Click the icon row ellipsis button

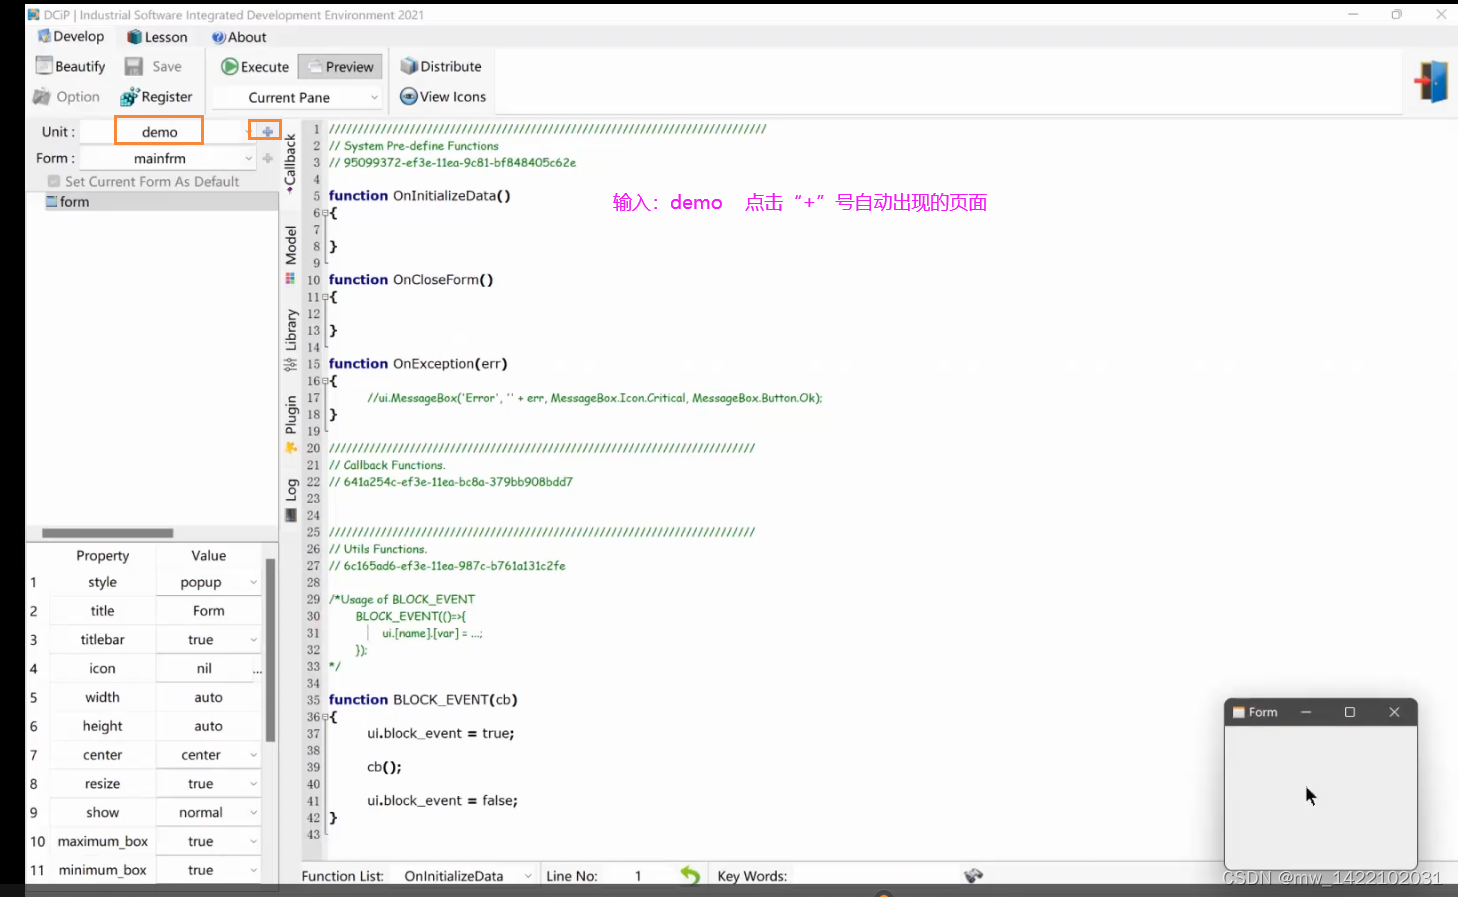pyautogui.click(x=257, y=670)
